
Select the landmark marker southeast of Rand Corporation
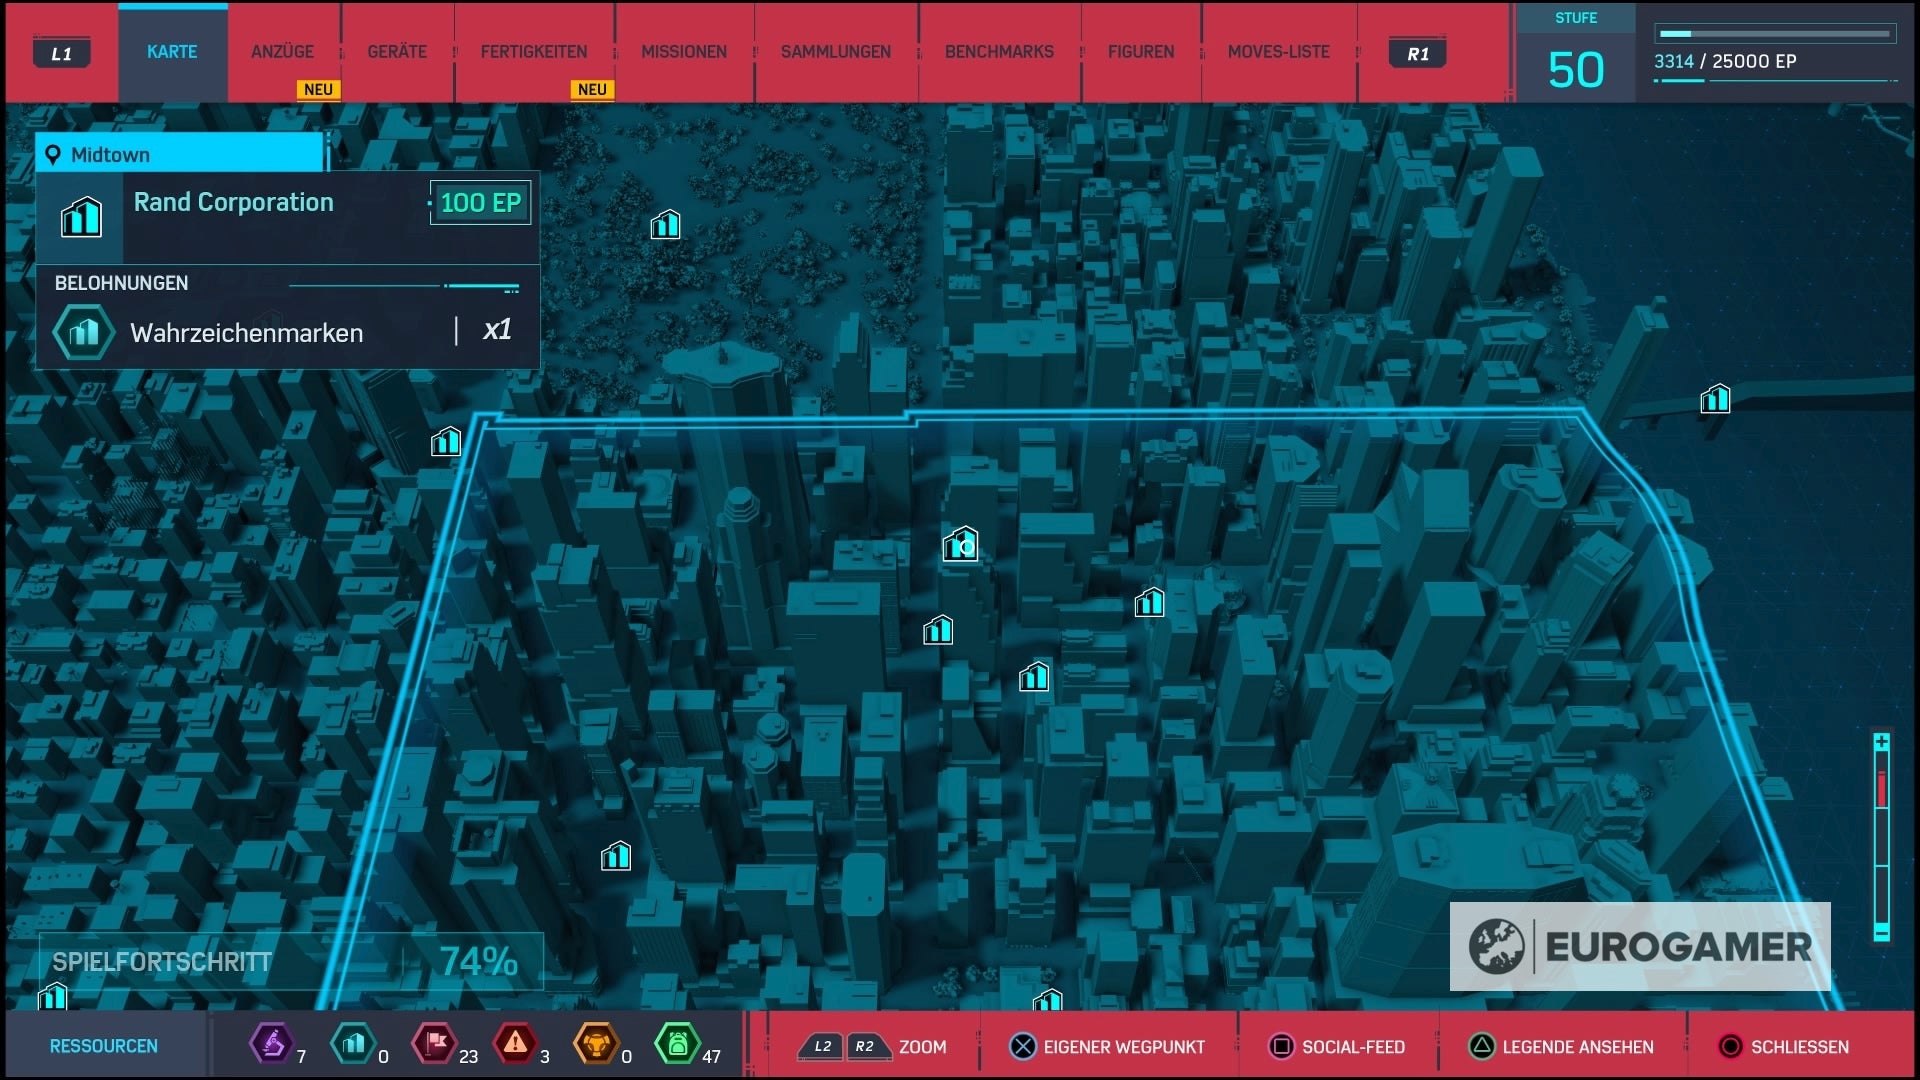(1034, 677)
